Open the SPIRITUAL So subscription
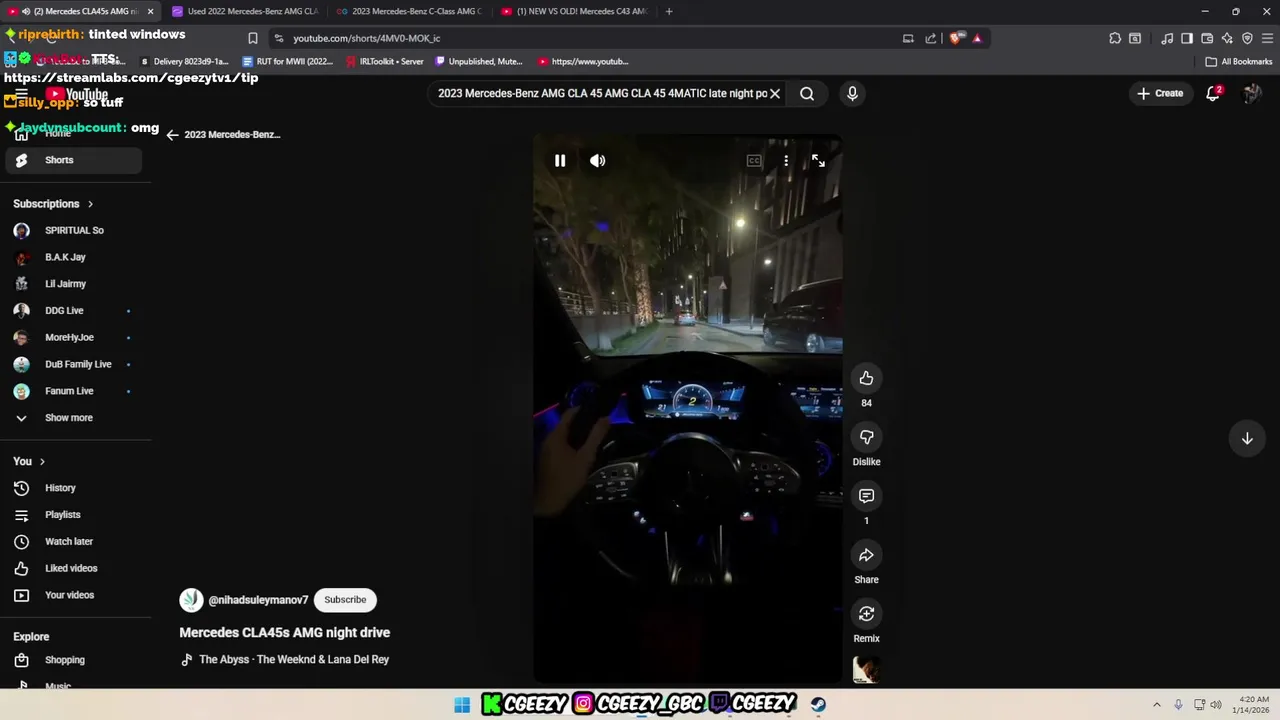 pos(73,231)
